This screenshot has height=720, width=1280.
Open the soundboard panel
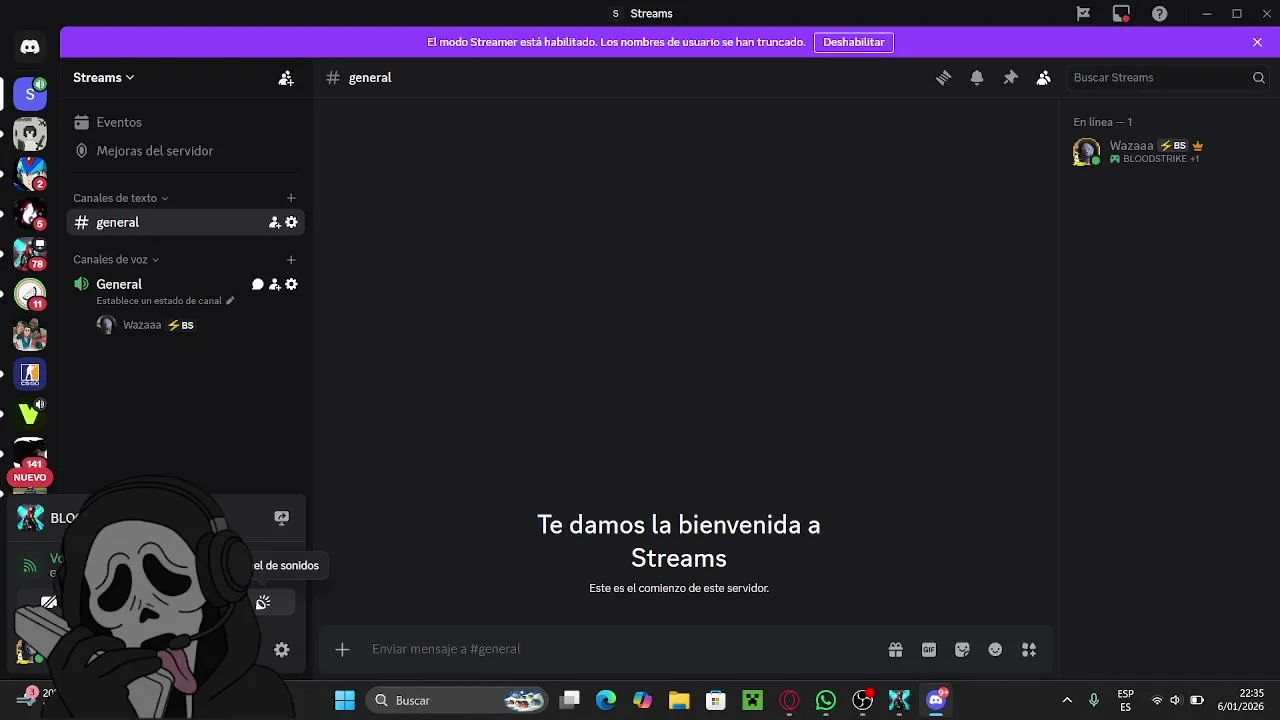tap(263, 602)
